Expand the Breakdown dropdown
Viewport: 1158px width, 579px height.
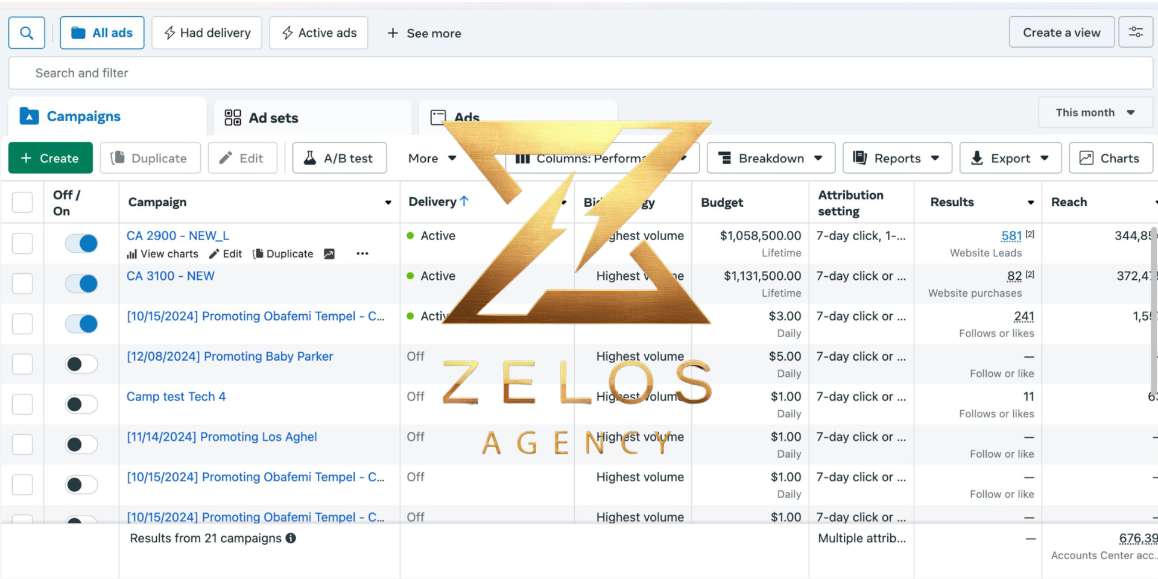pyautogui.click(x=771, y=158)
